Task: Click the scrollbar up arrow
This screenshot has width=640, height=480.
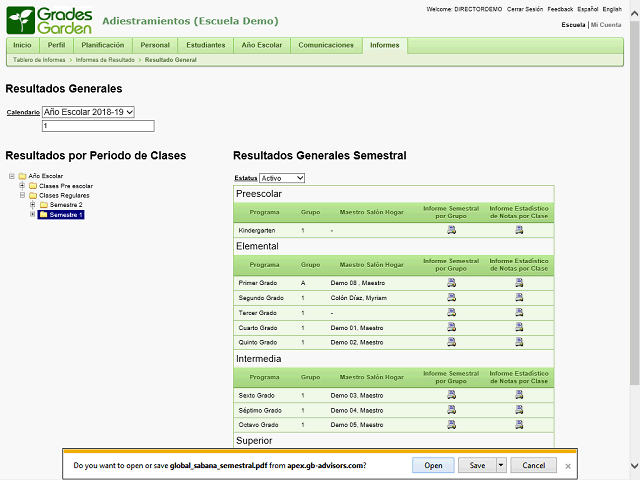Action: tap(634, 13)
